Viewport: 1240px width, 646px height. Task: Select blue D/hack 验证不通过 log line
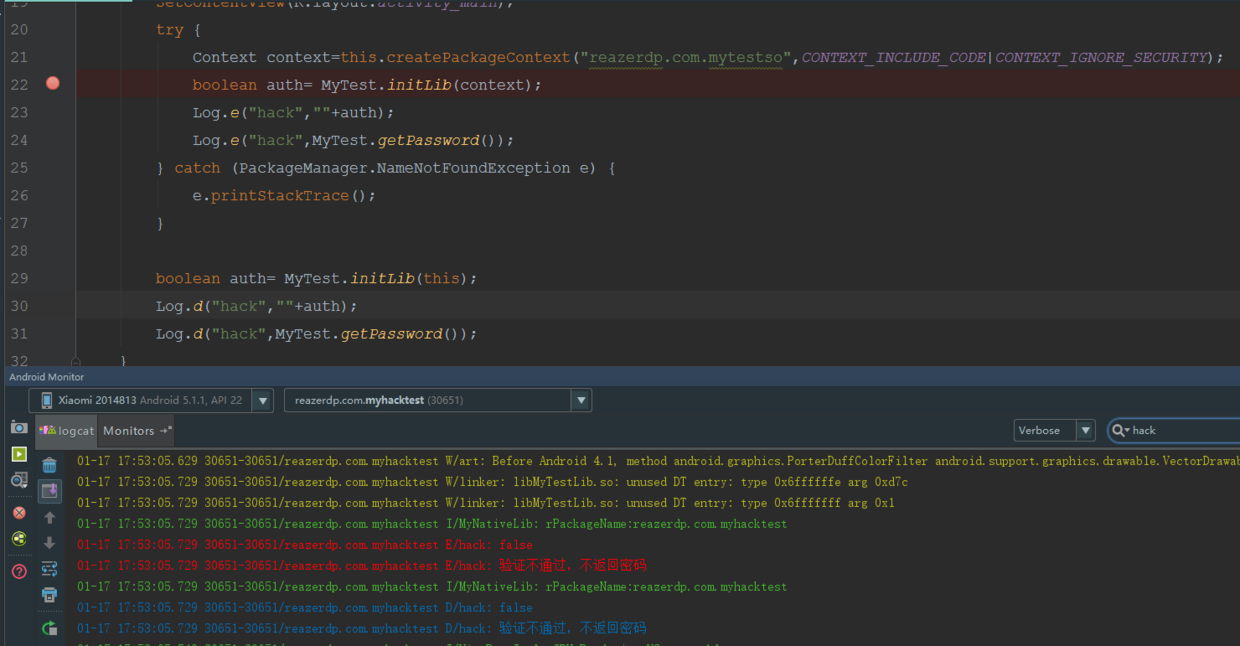coord(361,629)
